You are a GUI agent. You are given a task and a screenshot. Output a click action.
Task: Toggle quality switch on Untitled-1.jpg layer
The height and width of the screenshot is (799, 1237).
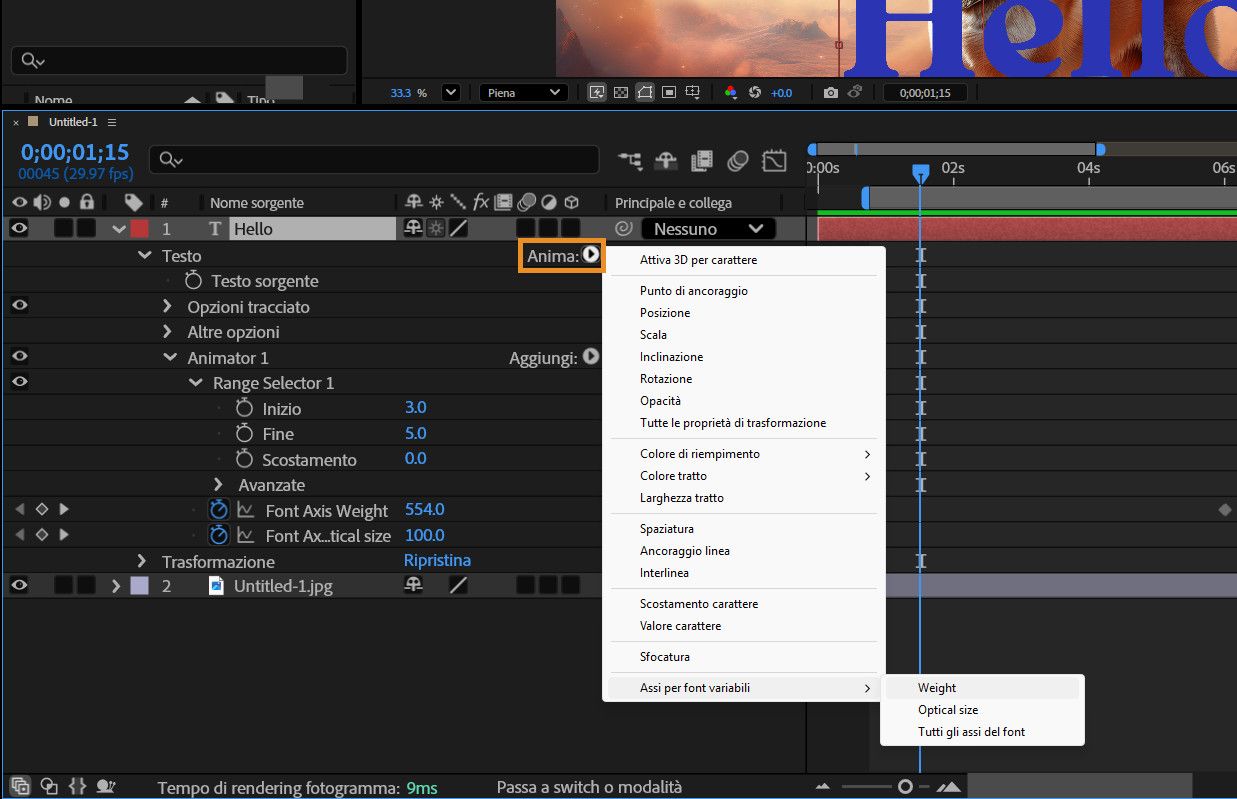[x=458, y=586]
